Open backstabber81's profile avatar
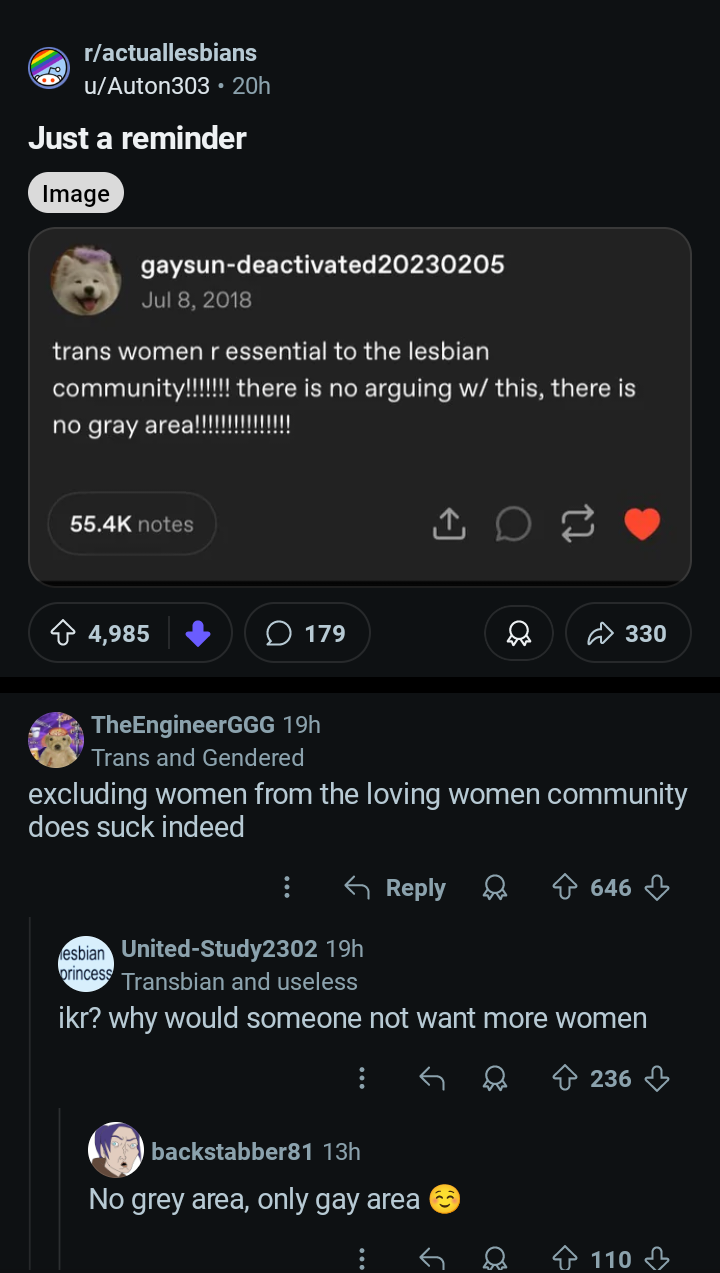The width and height of the screenshot is (720, 1273). click(x=116, y=1150)
